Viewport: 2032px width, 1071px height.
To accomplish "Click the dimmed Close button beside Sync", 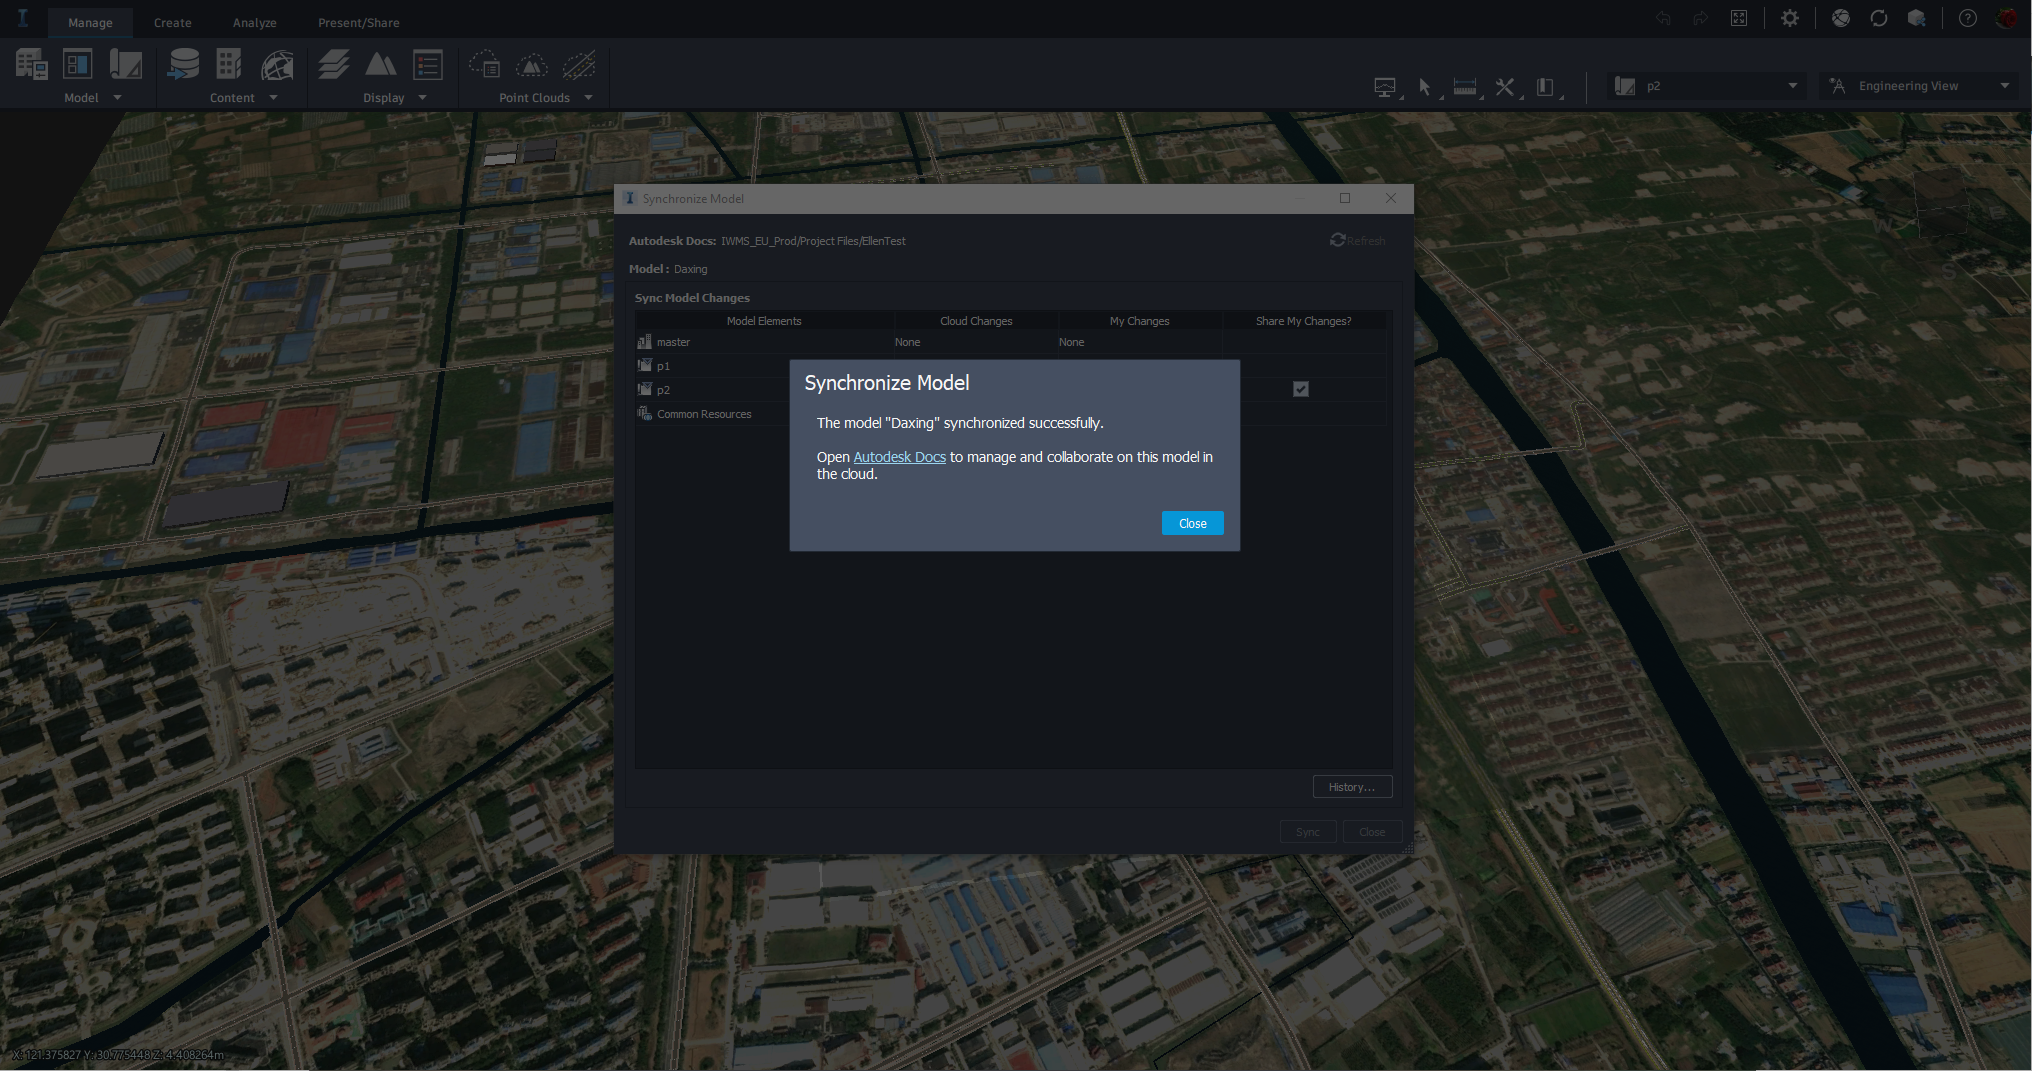I will 1372,832.
